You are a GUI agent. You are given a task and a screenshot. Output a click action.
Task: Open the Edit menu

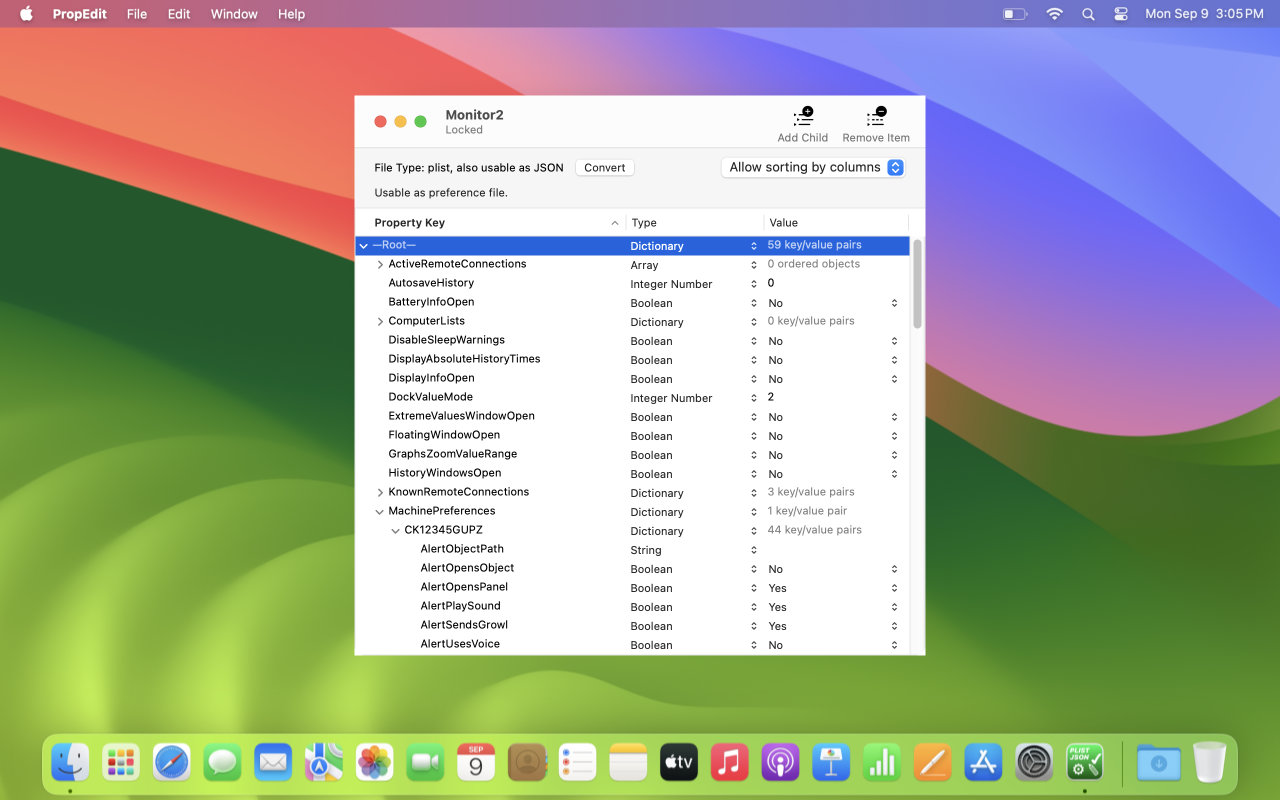(x=179, y=14)
